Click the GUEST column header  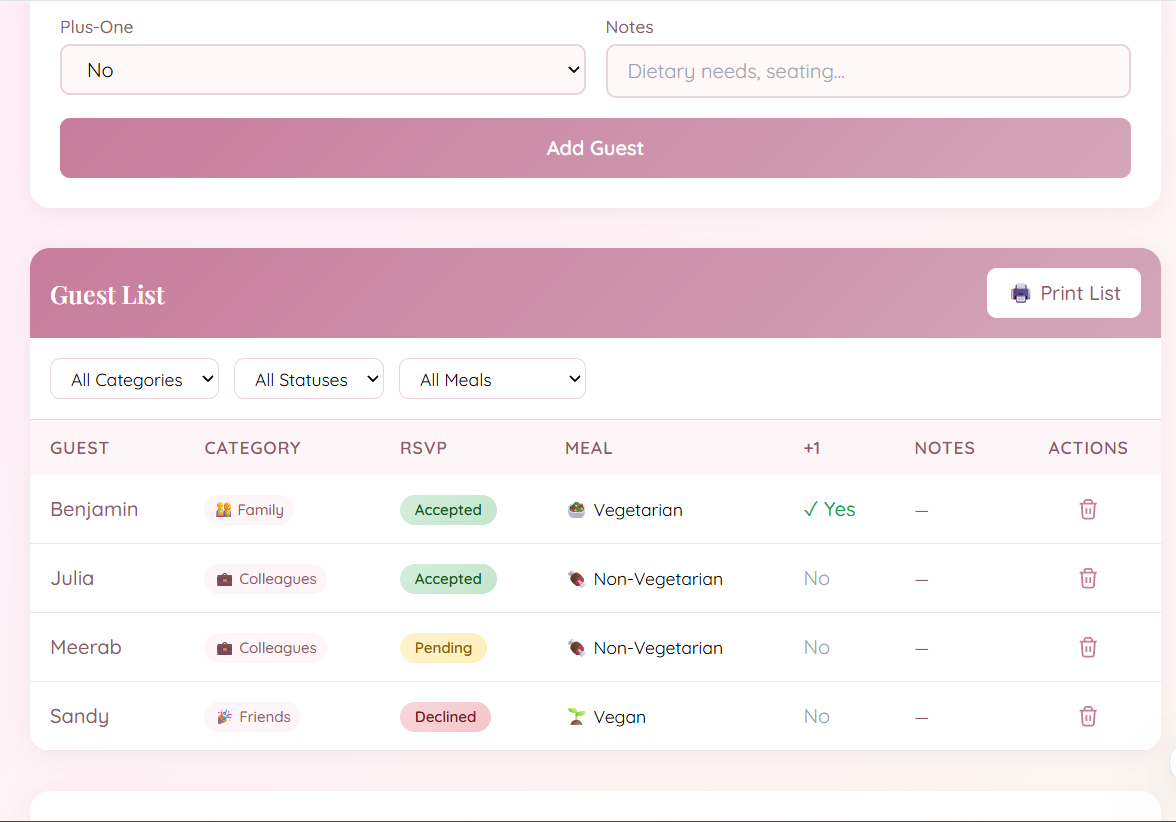pos(80,448)
